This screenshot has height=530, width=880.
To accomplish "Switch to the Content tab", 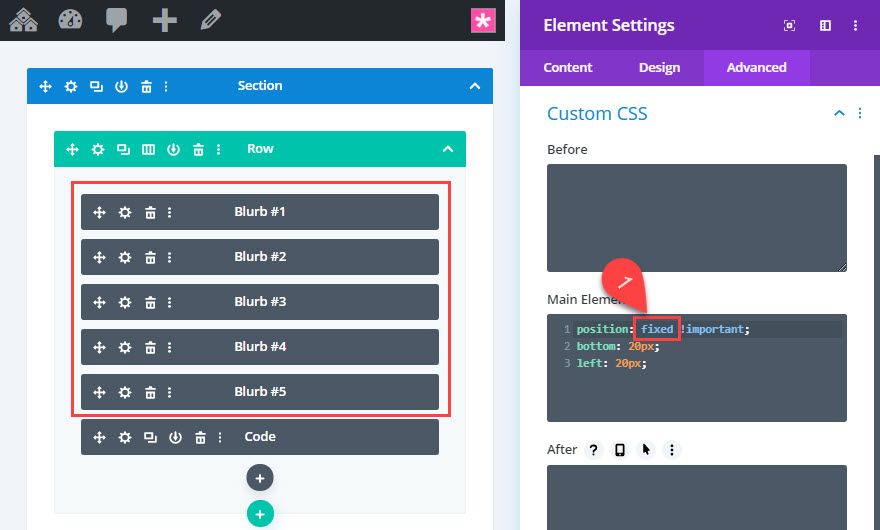I will coord(567,67).
